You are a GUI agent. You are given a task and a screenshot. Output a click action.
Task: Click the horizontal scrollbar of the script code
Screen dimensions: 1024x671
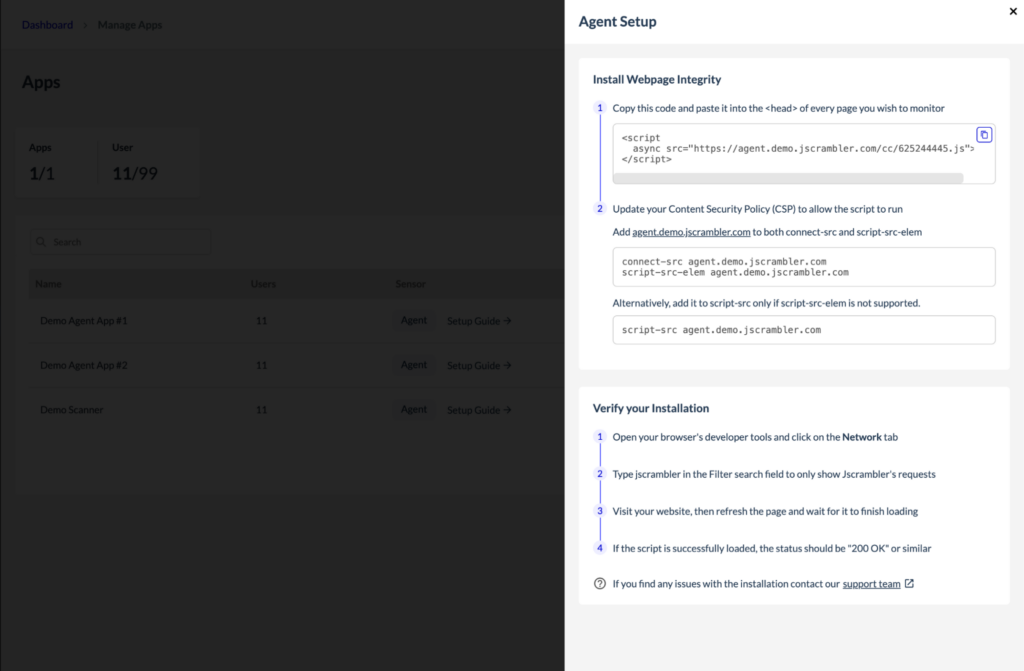788,178
